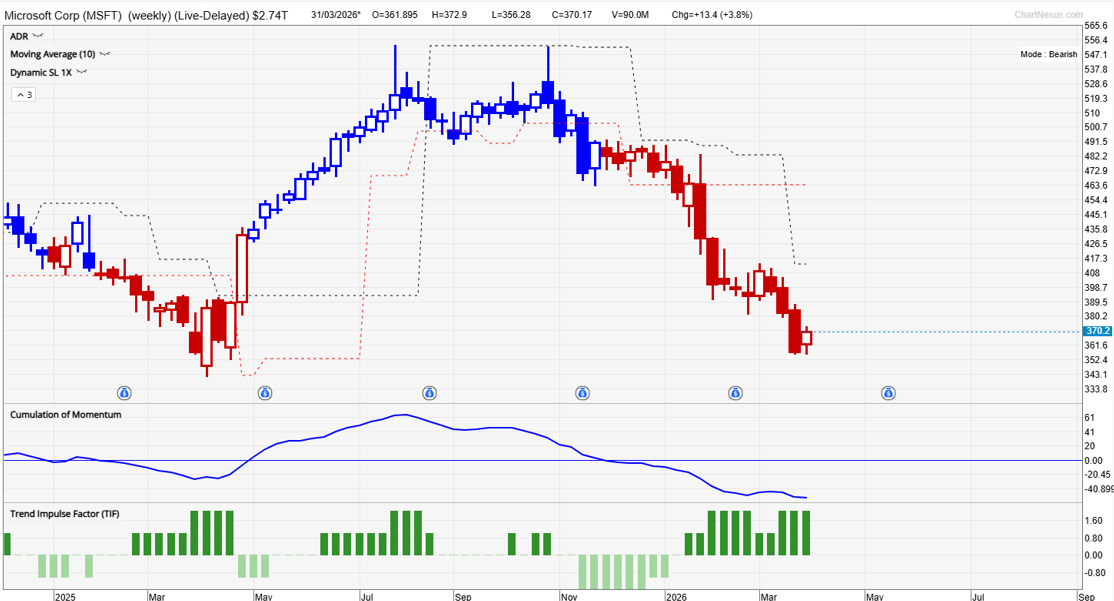Click the earnings event icon below May 2025

click(x=264, y=393)
